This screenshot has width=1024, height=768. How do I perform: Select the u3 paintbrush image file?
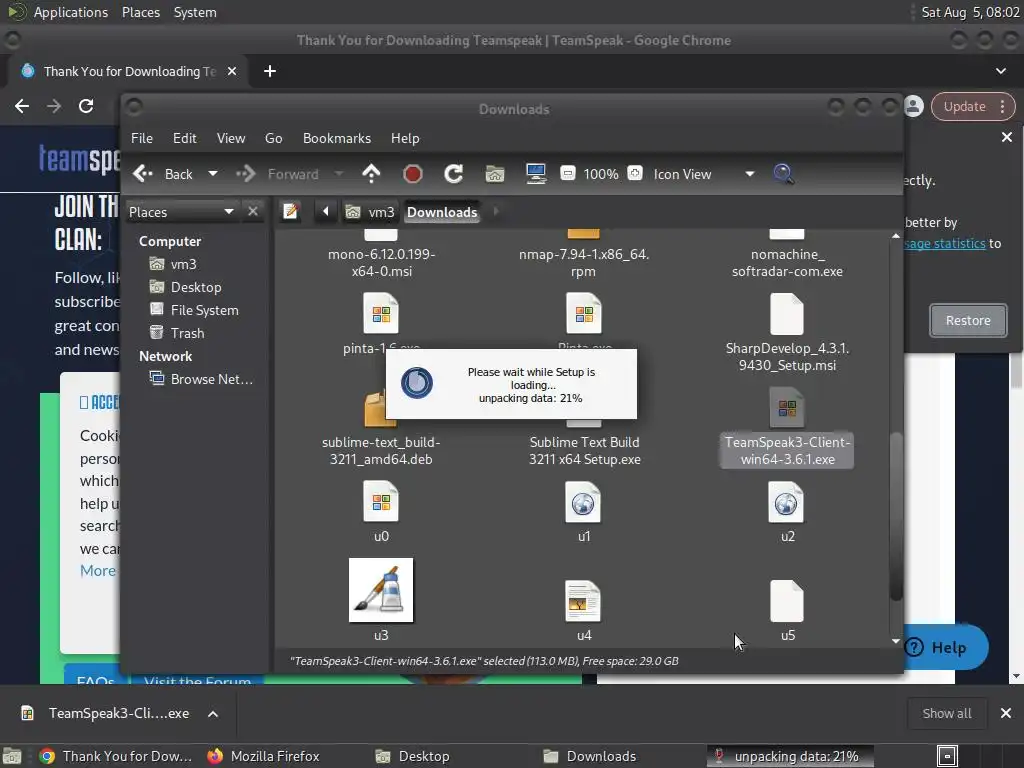click(381, 590)
